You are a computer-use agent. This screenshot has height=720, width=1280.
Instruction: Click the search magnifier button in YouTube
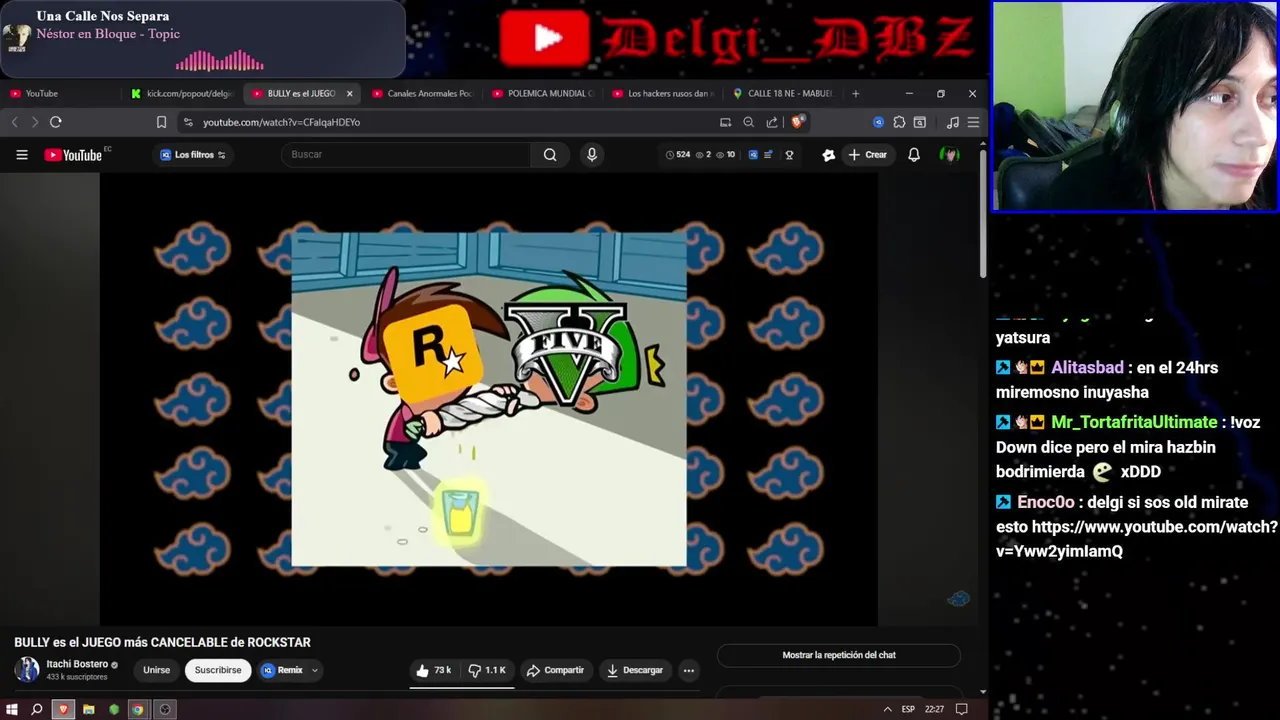pos(550,155)
